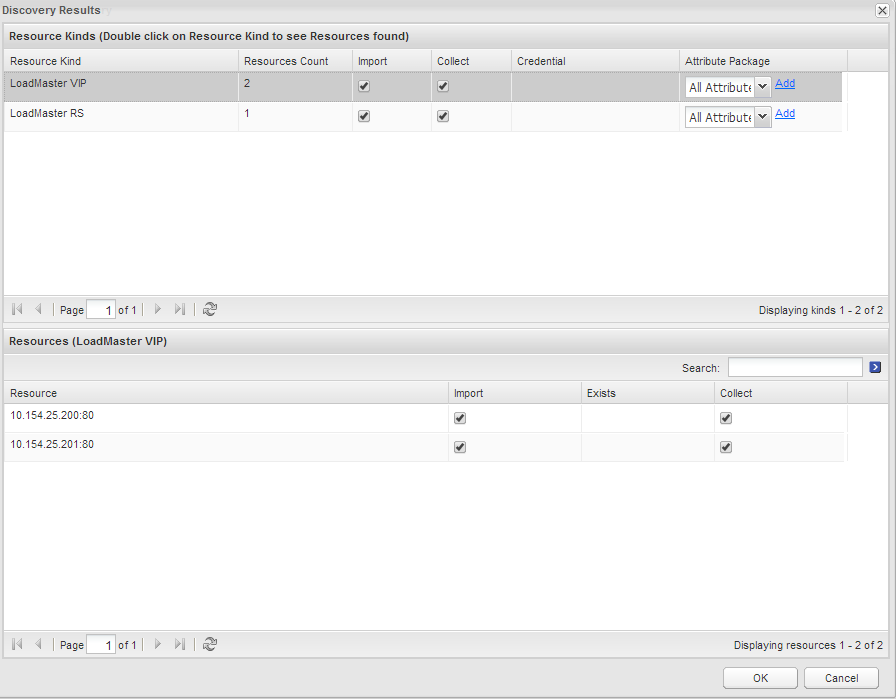The image size is (896, 699).
Task: Focus the Search input field
Action: 795,368
